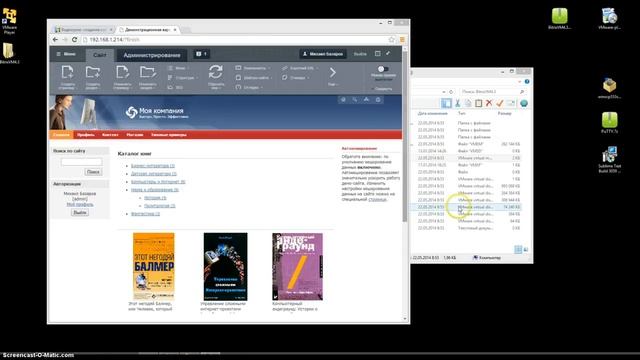Viewport: 640px width, 360px height.
Task: Open Профиль in red site menu
Action: (86, 135)
